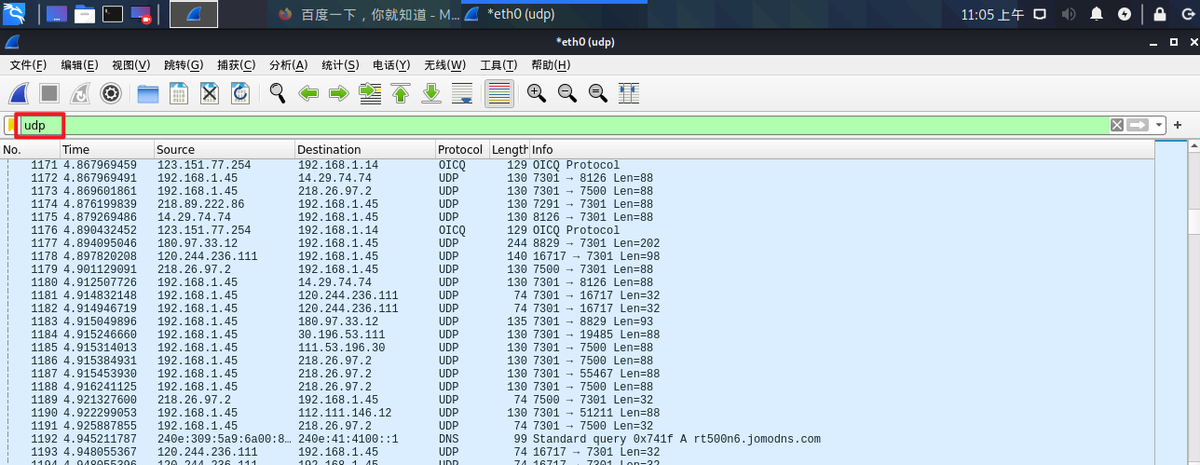Open the display filter bookmark menu
This screenshot has width=1200, height=465.
pyautogui.click(x=11, y=125)
